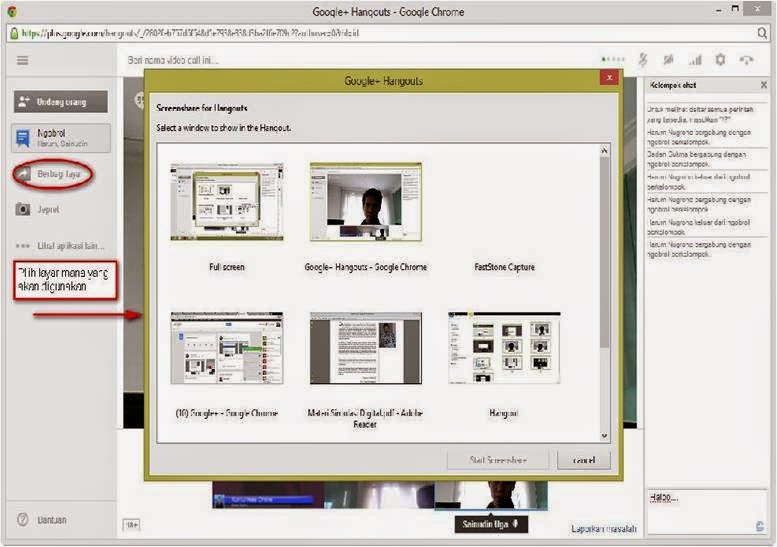777x547 pixels.
Task: Select the left participant filmstrip thumbnail
Action: 268,495
